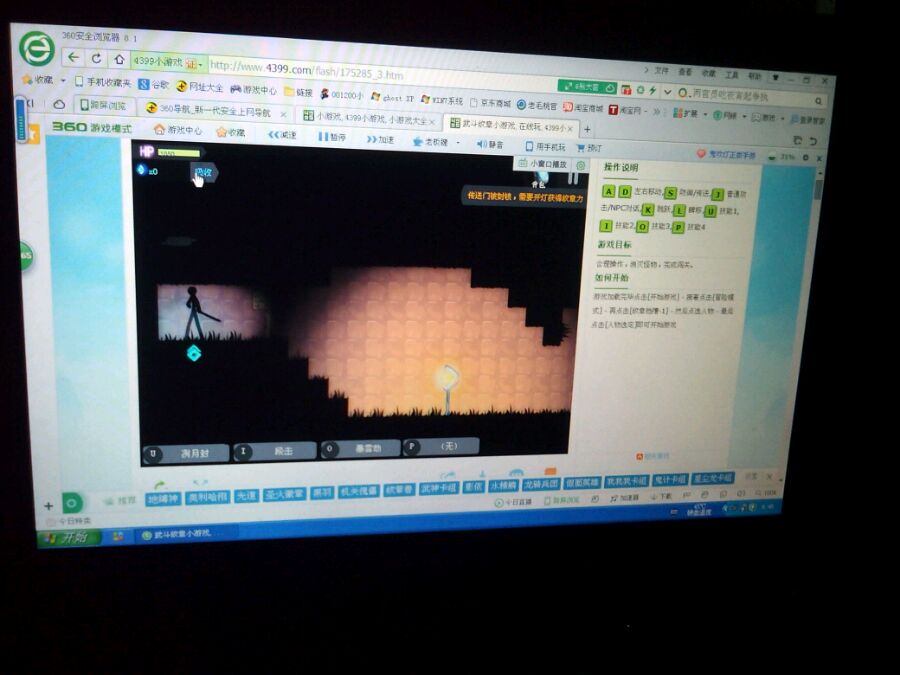The width and height of the screenshot is (900, 675).
Task: Switch to 360导航 tab
Action: click(217, 110)
